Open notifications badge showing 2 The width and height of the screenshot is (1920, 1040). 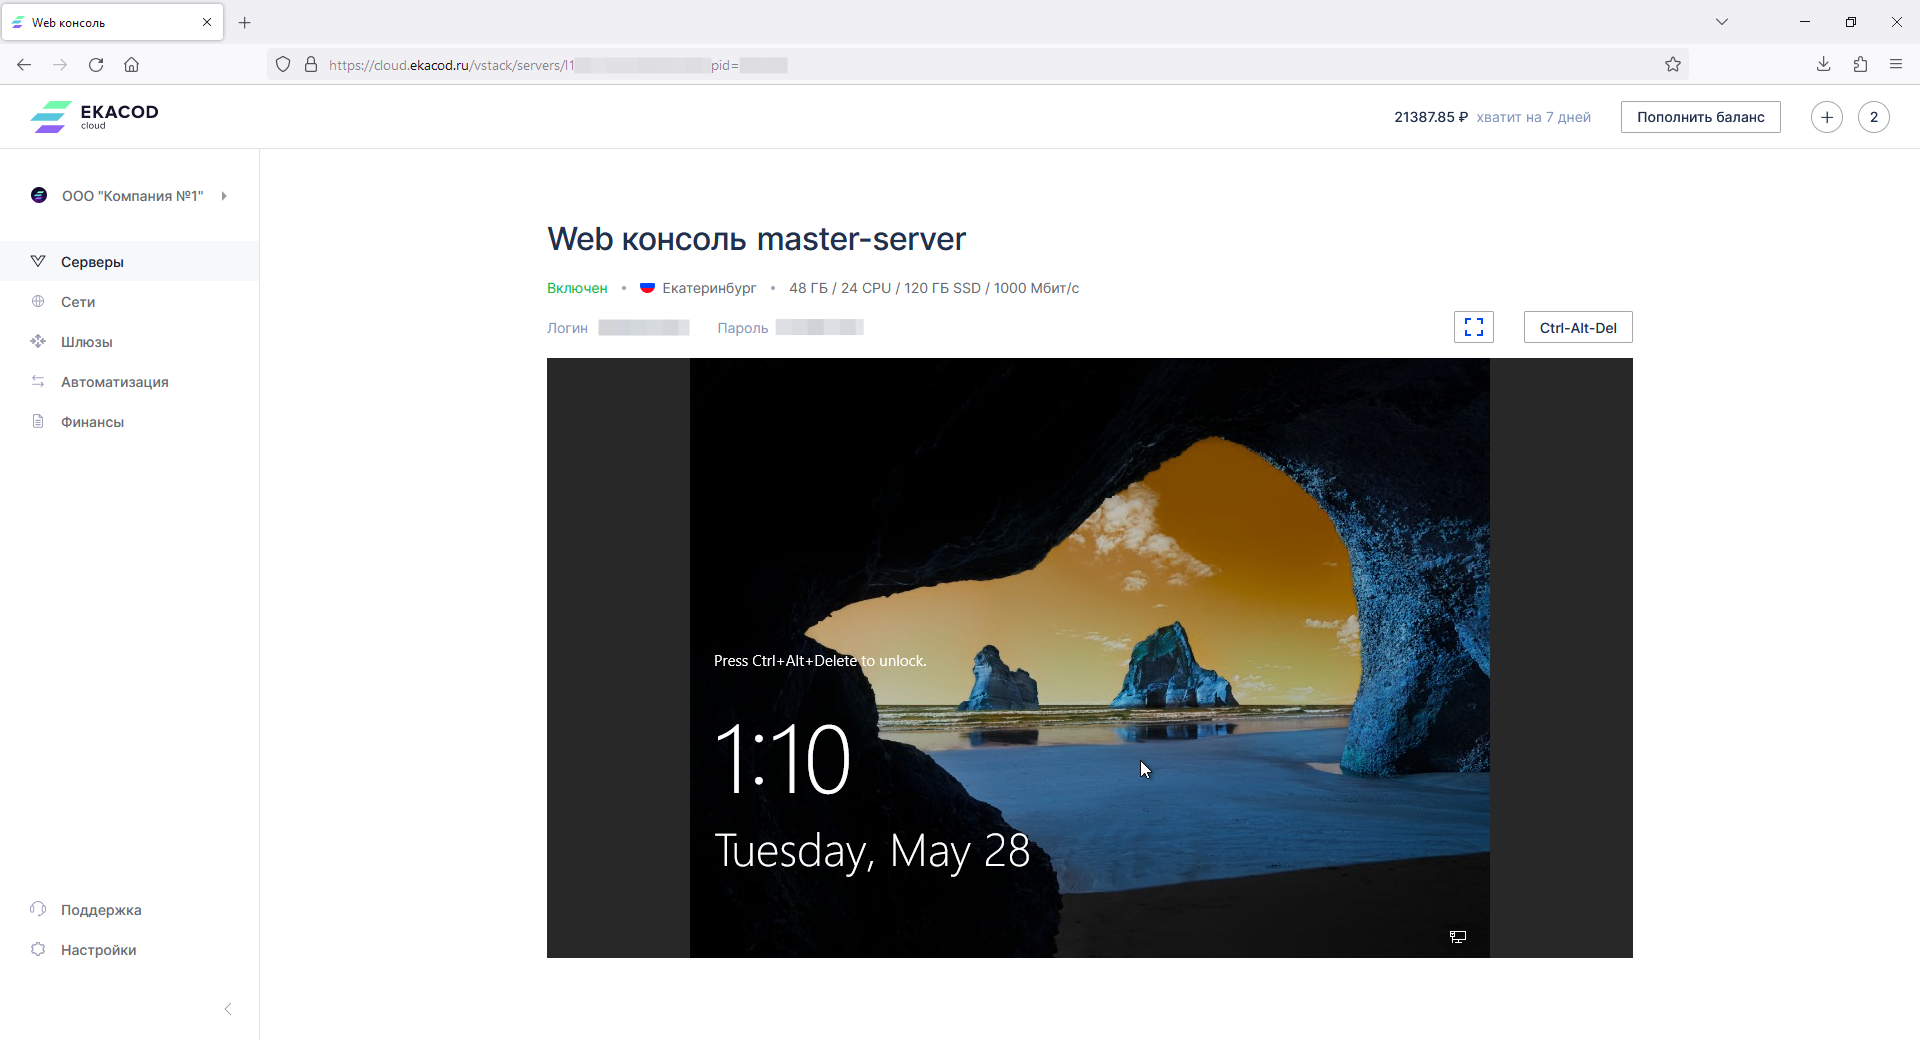coord(1873,117)
